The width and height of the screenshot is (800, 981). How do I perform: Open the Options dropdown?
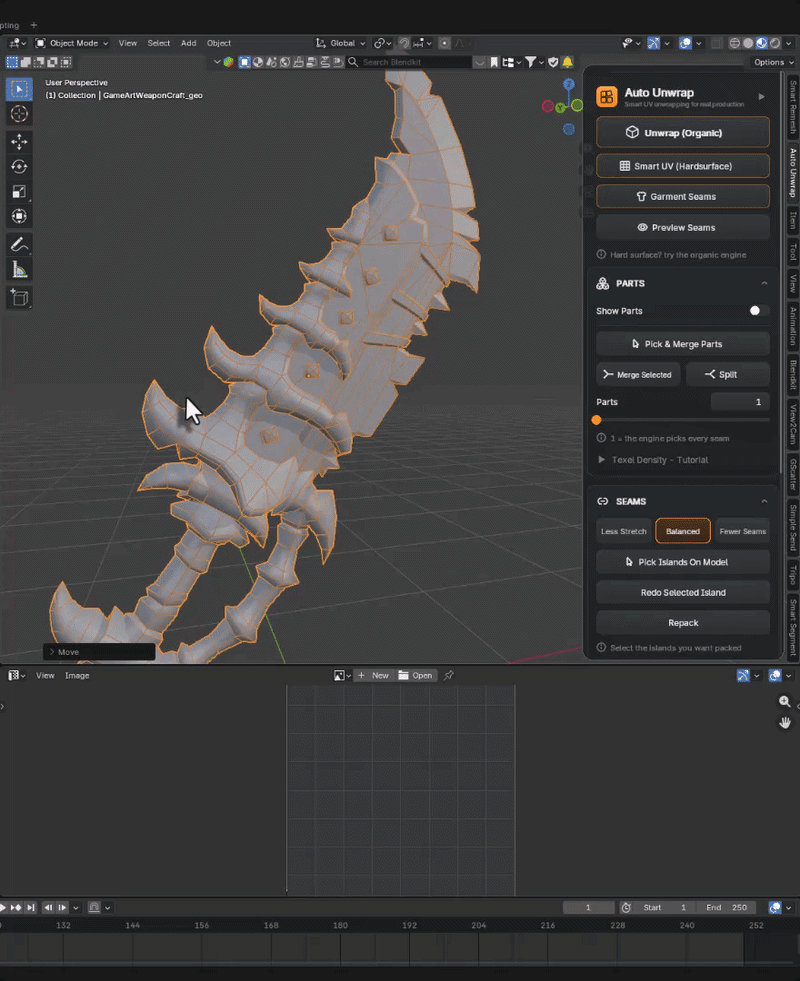774,62
